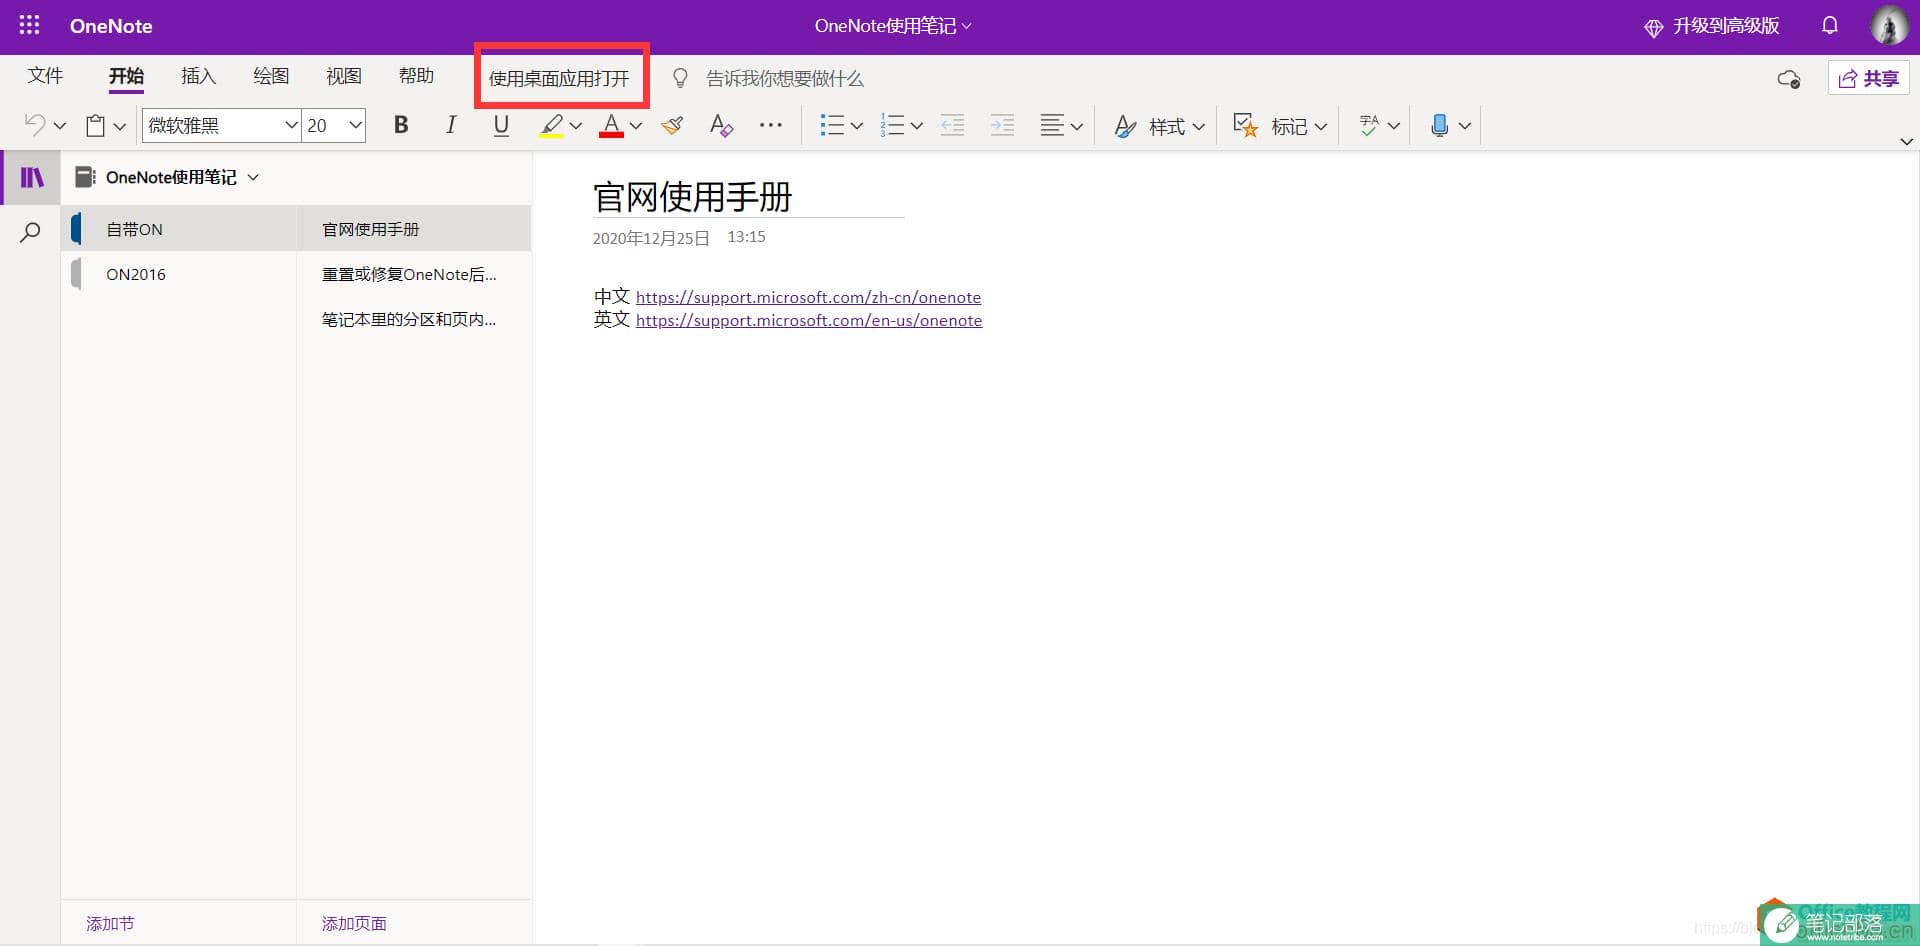This screenshot has height=946, width=1920.
Task: Expand the ribbon with the chevron
Action: tap(1906, 142)
